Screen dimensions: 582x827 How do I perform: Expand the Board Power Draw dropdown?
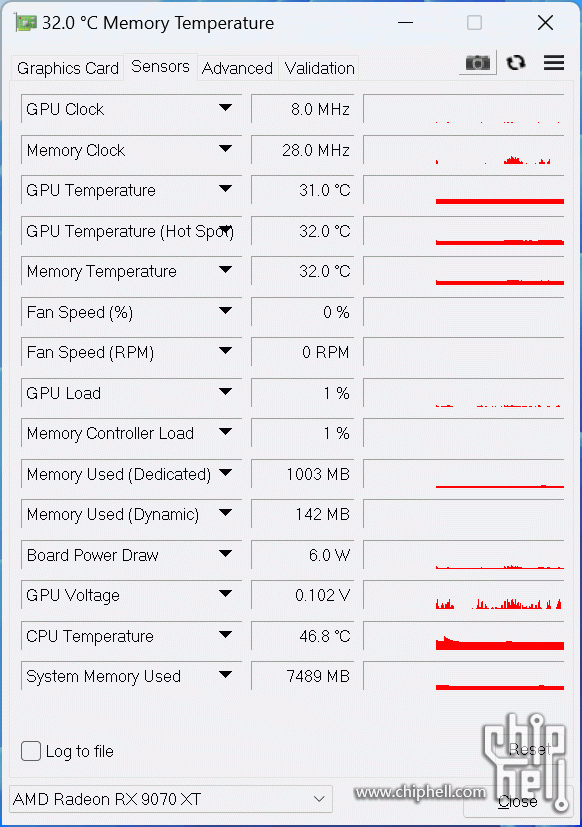click(225, 553)
